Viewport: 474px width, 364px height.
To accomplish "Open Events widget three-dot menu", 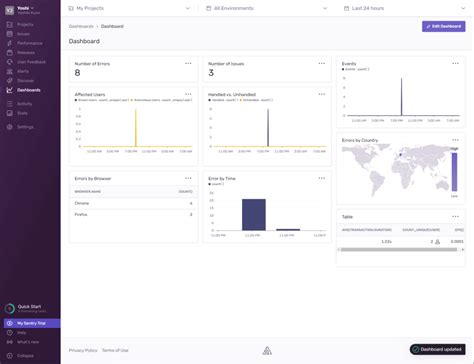I will click(x=455, y=63).
